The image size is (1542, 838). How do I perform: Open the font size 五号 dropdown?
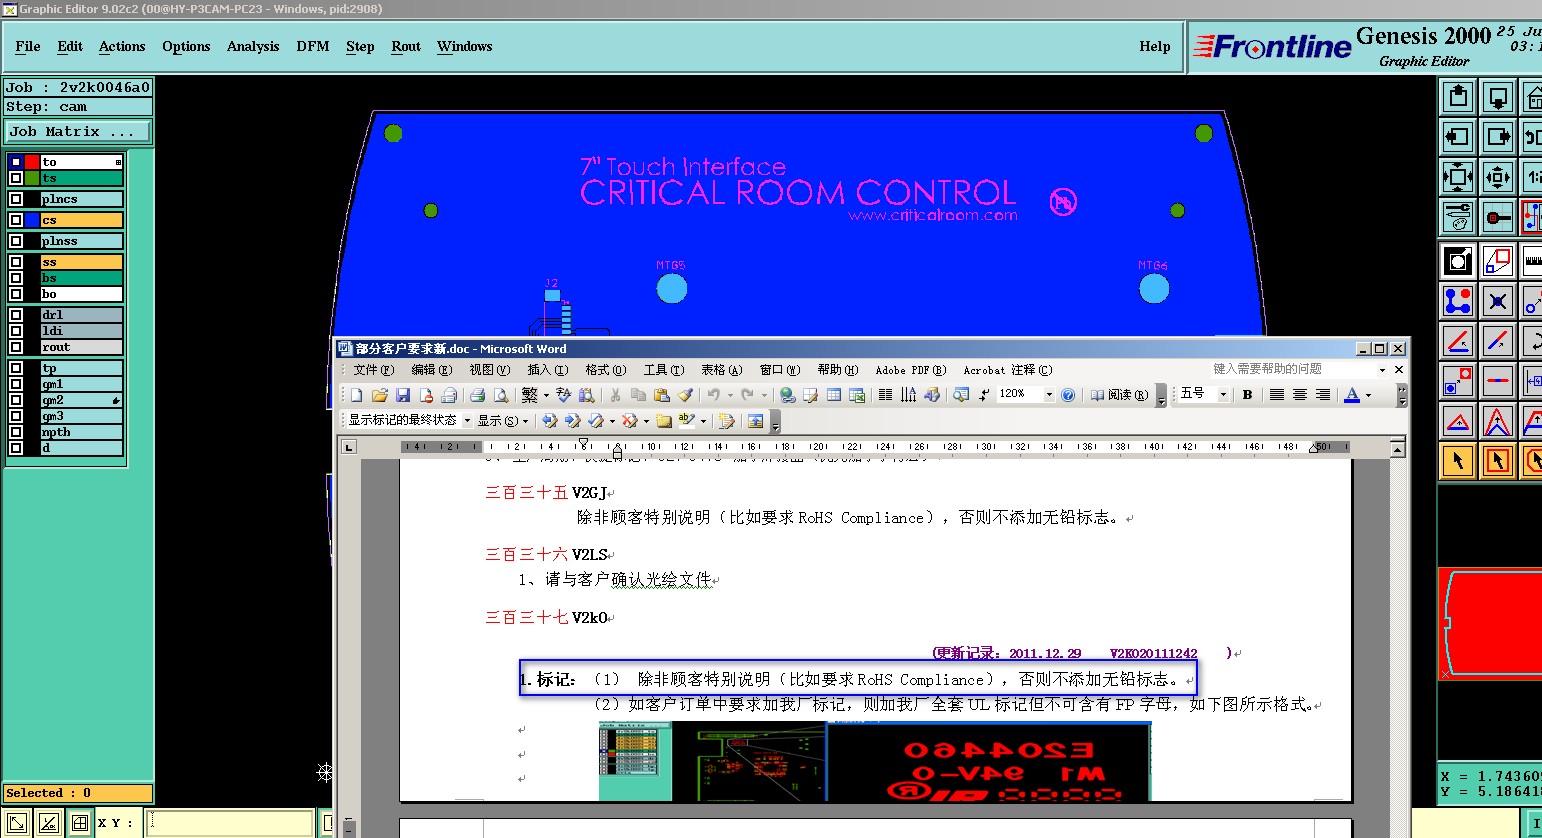point(1223,395)
